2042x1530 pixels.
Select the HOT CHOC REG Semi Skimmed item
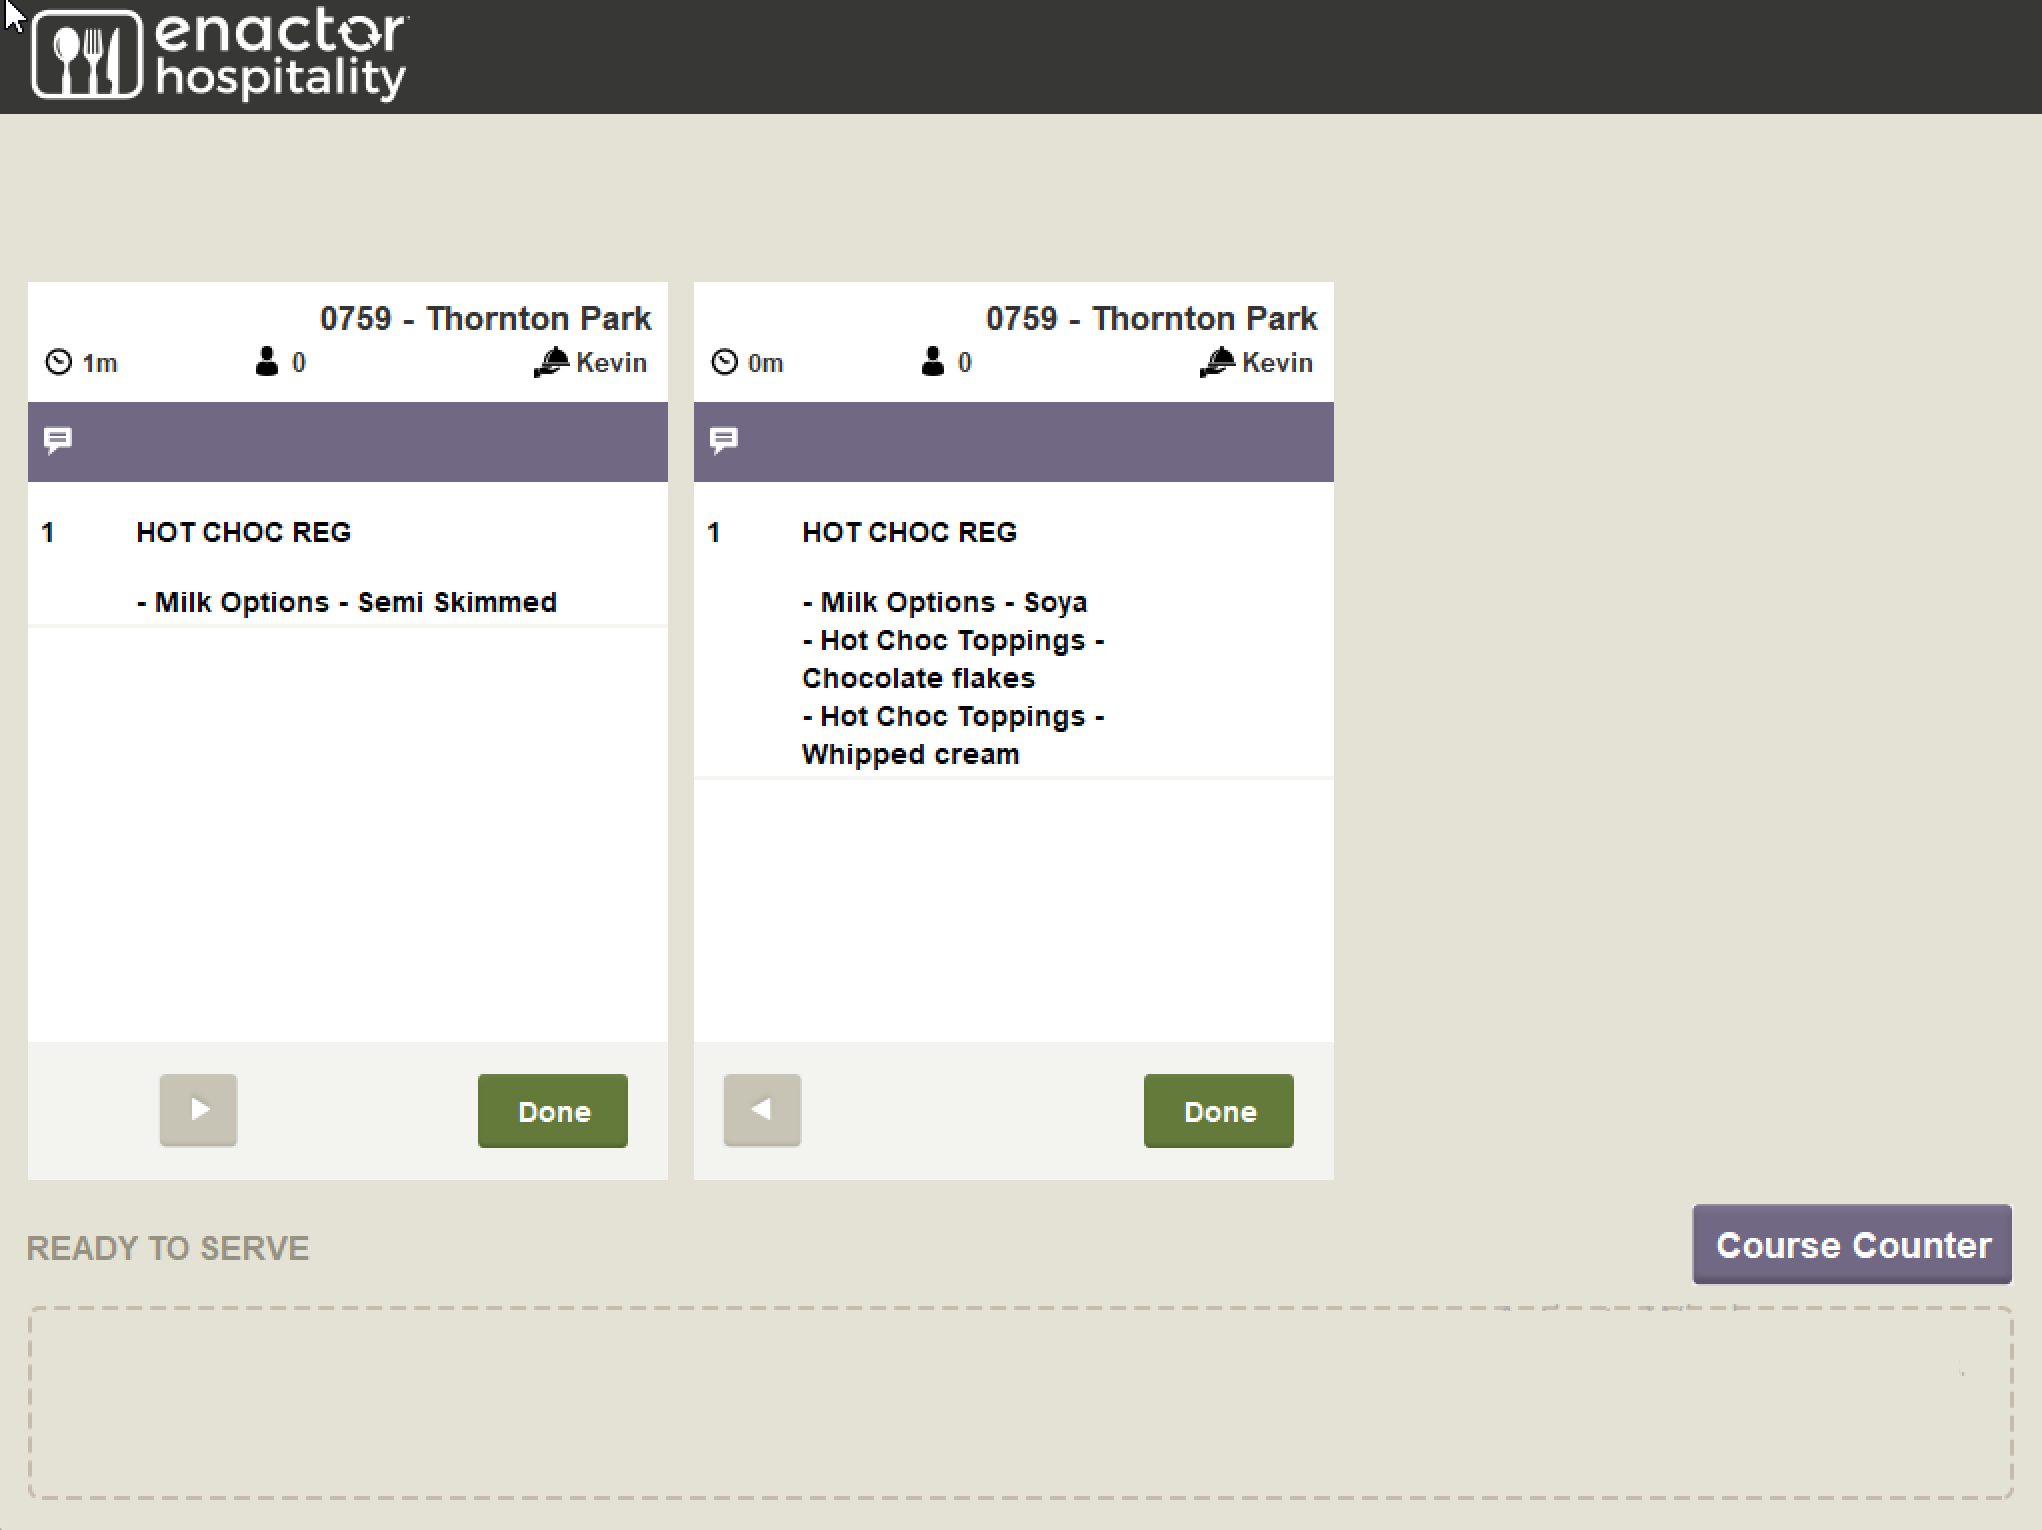(x=244, y=532)
